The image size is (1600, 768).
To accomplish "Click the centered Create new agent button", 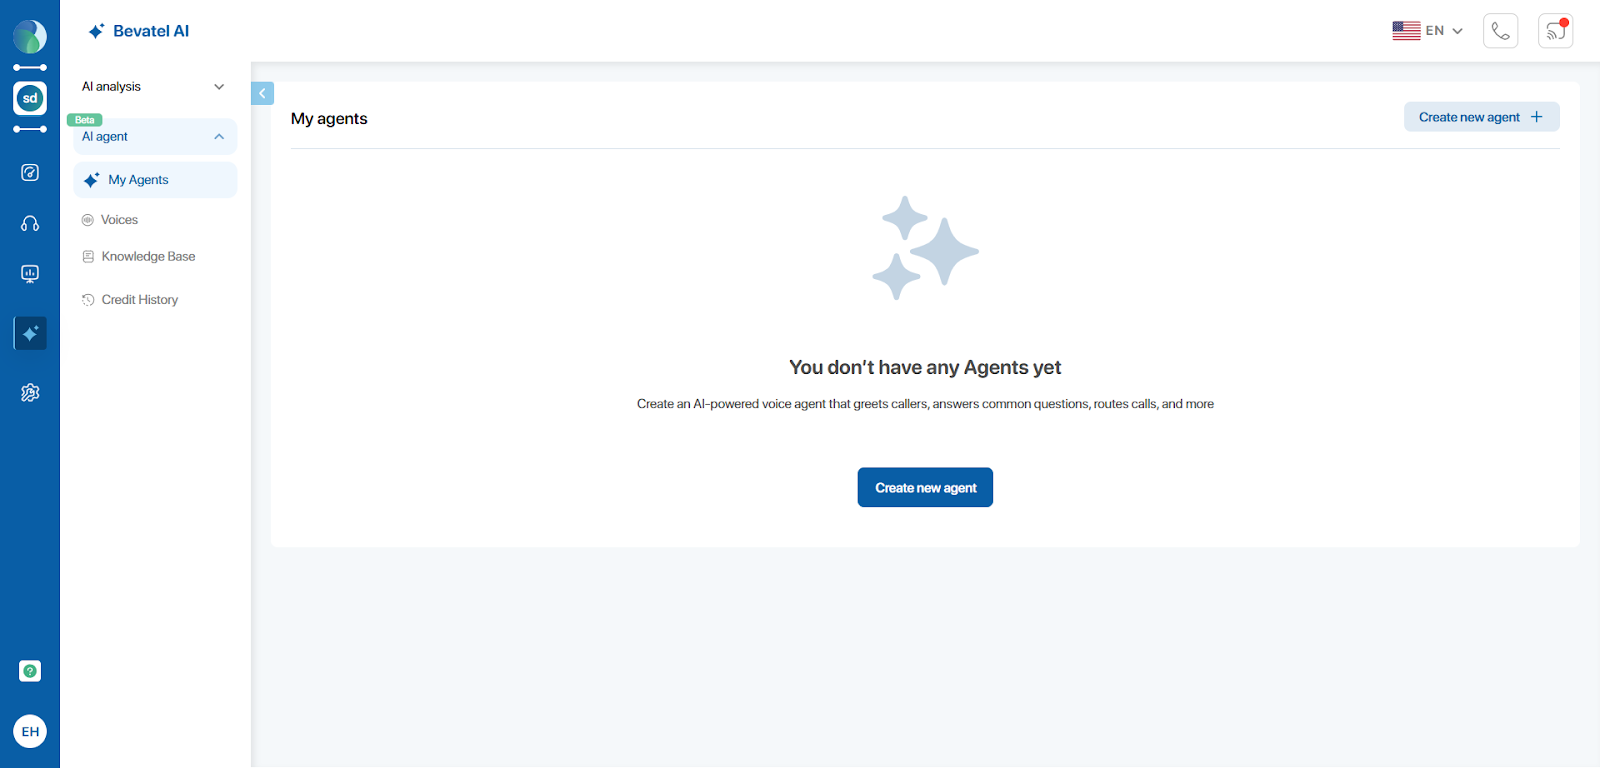I will point(925,488).
